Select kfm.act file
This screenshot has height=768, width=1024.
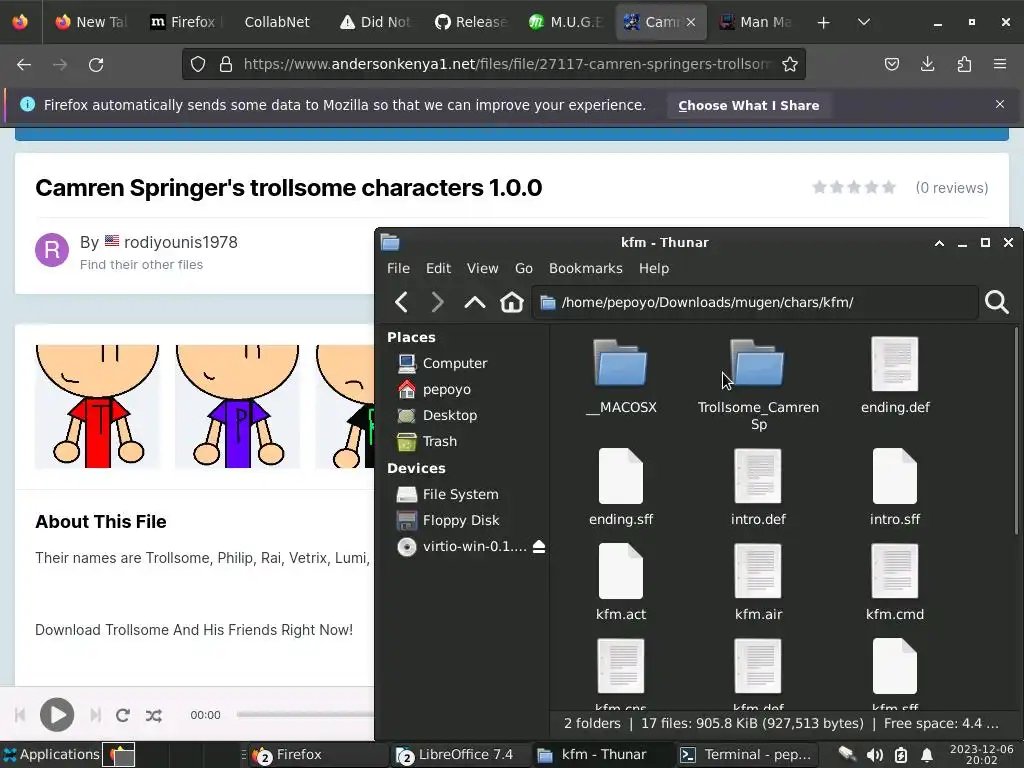(x=620, y=583)
